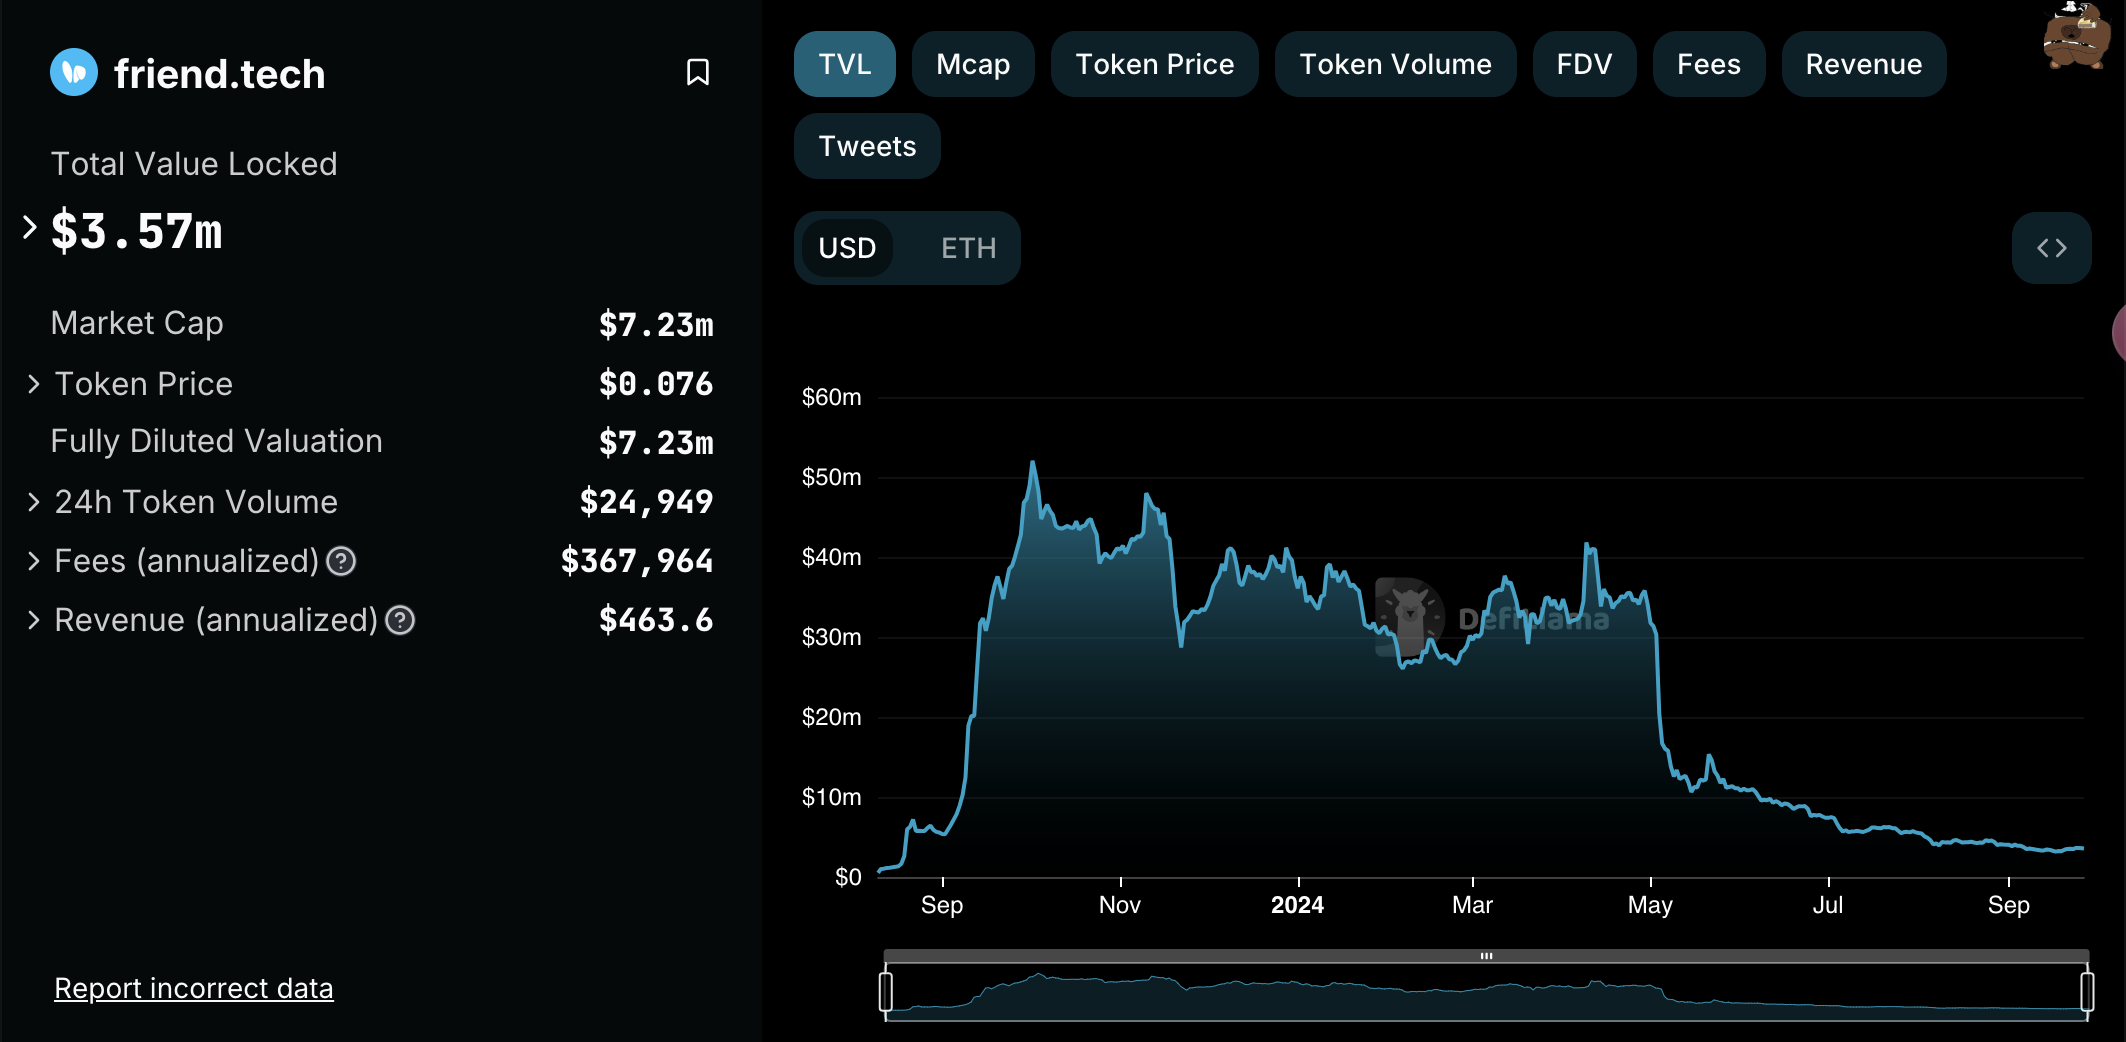Click the Mar x-axis label
The image size is (2126, 1042).
pos(1472,905)
